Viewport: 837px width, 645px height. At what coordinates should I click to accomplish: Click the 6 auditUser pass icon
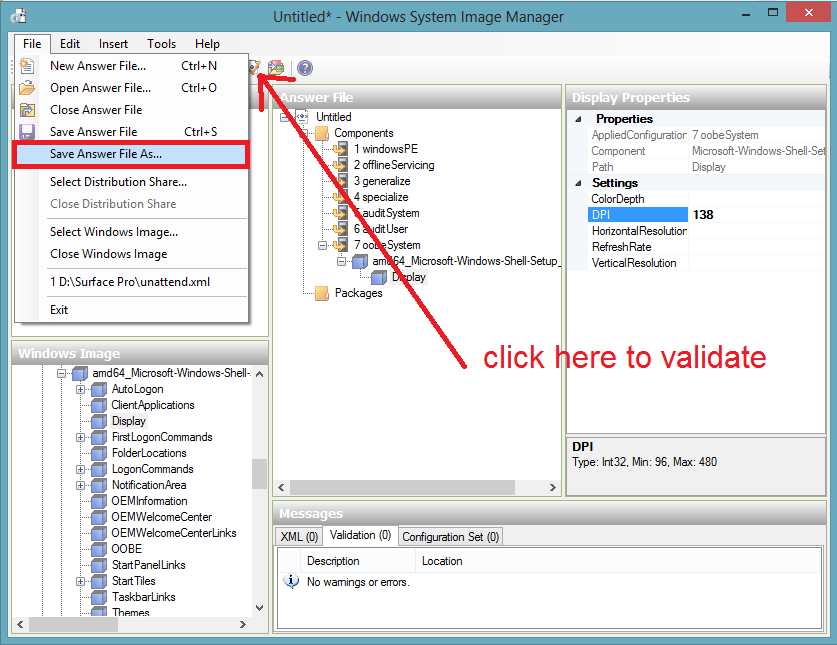(341, 229)
